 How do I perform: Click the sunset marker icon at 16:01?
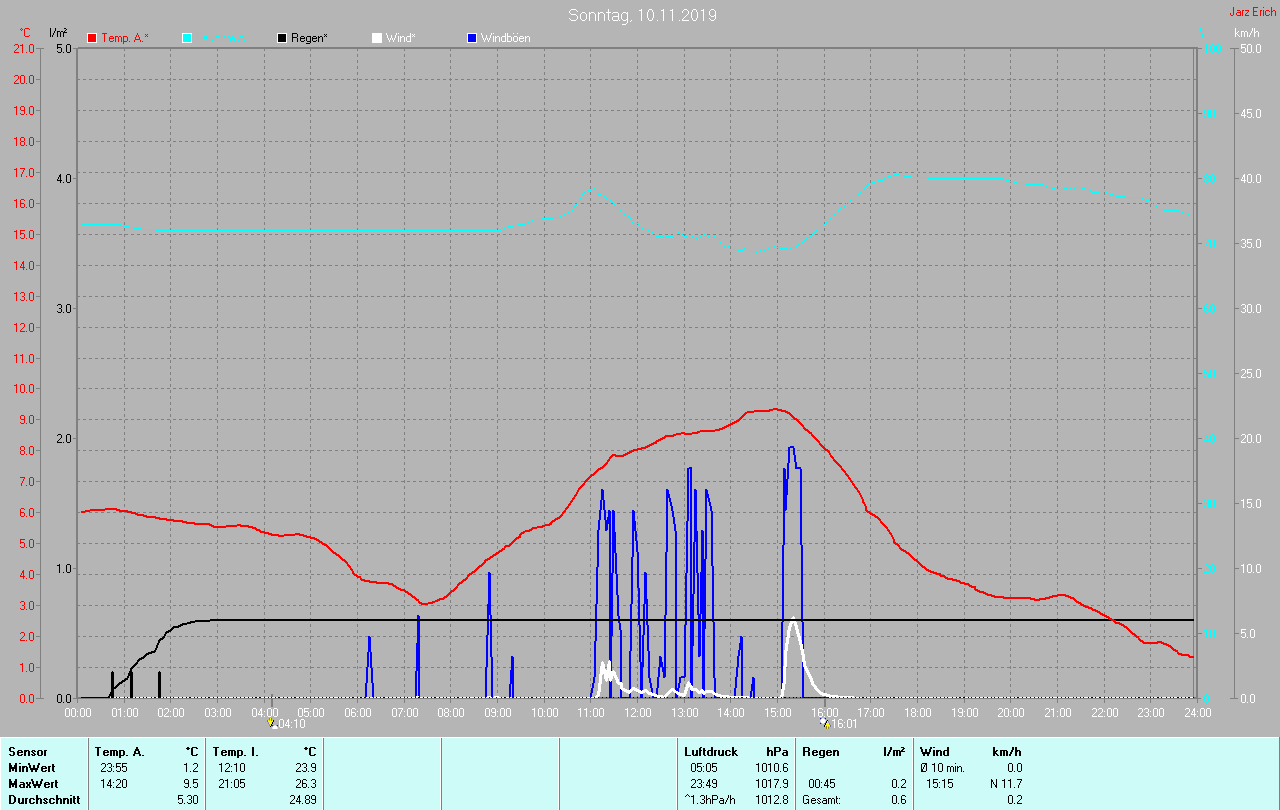click(825, 723)
